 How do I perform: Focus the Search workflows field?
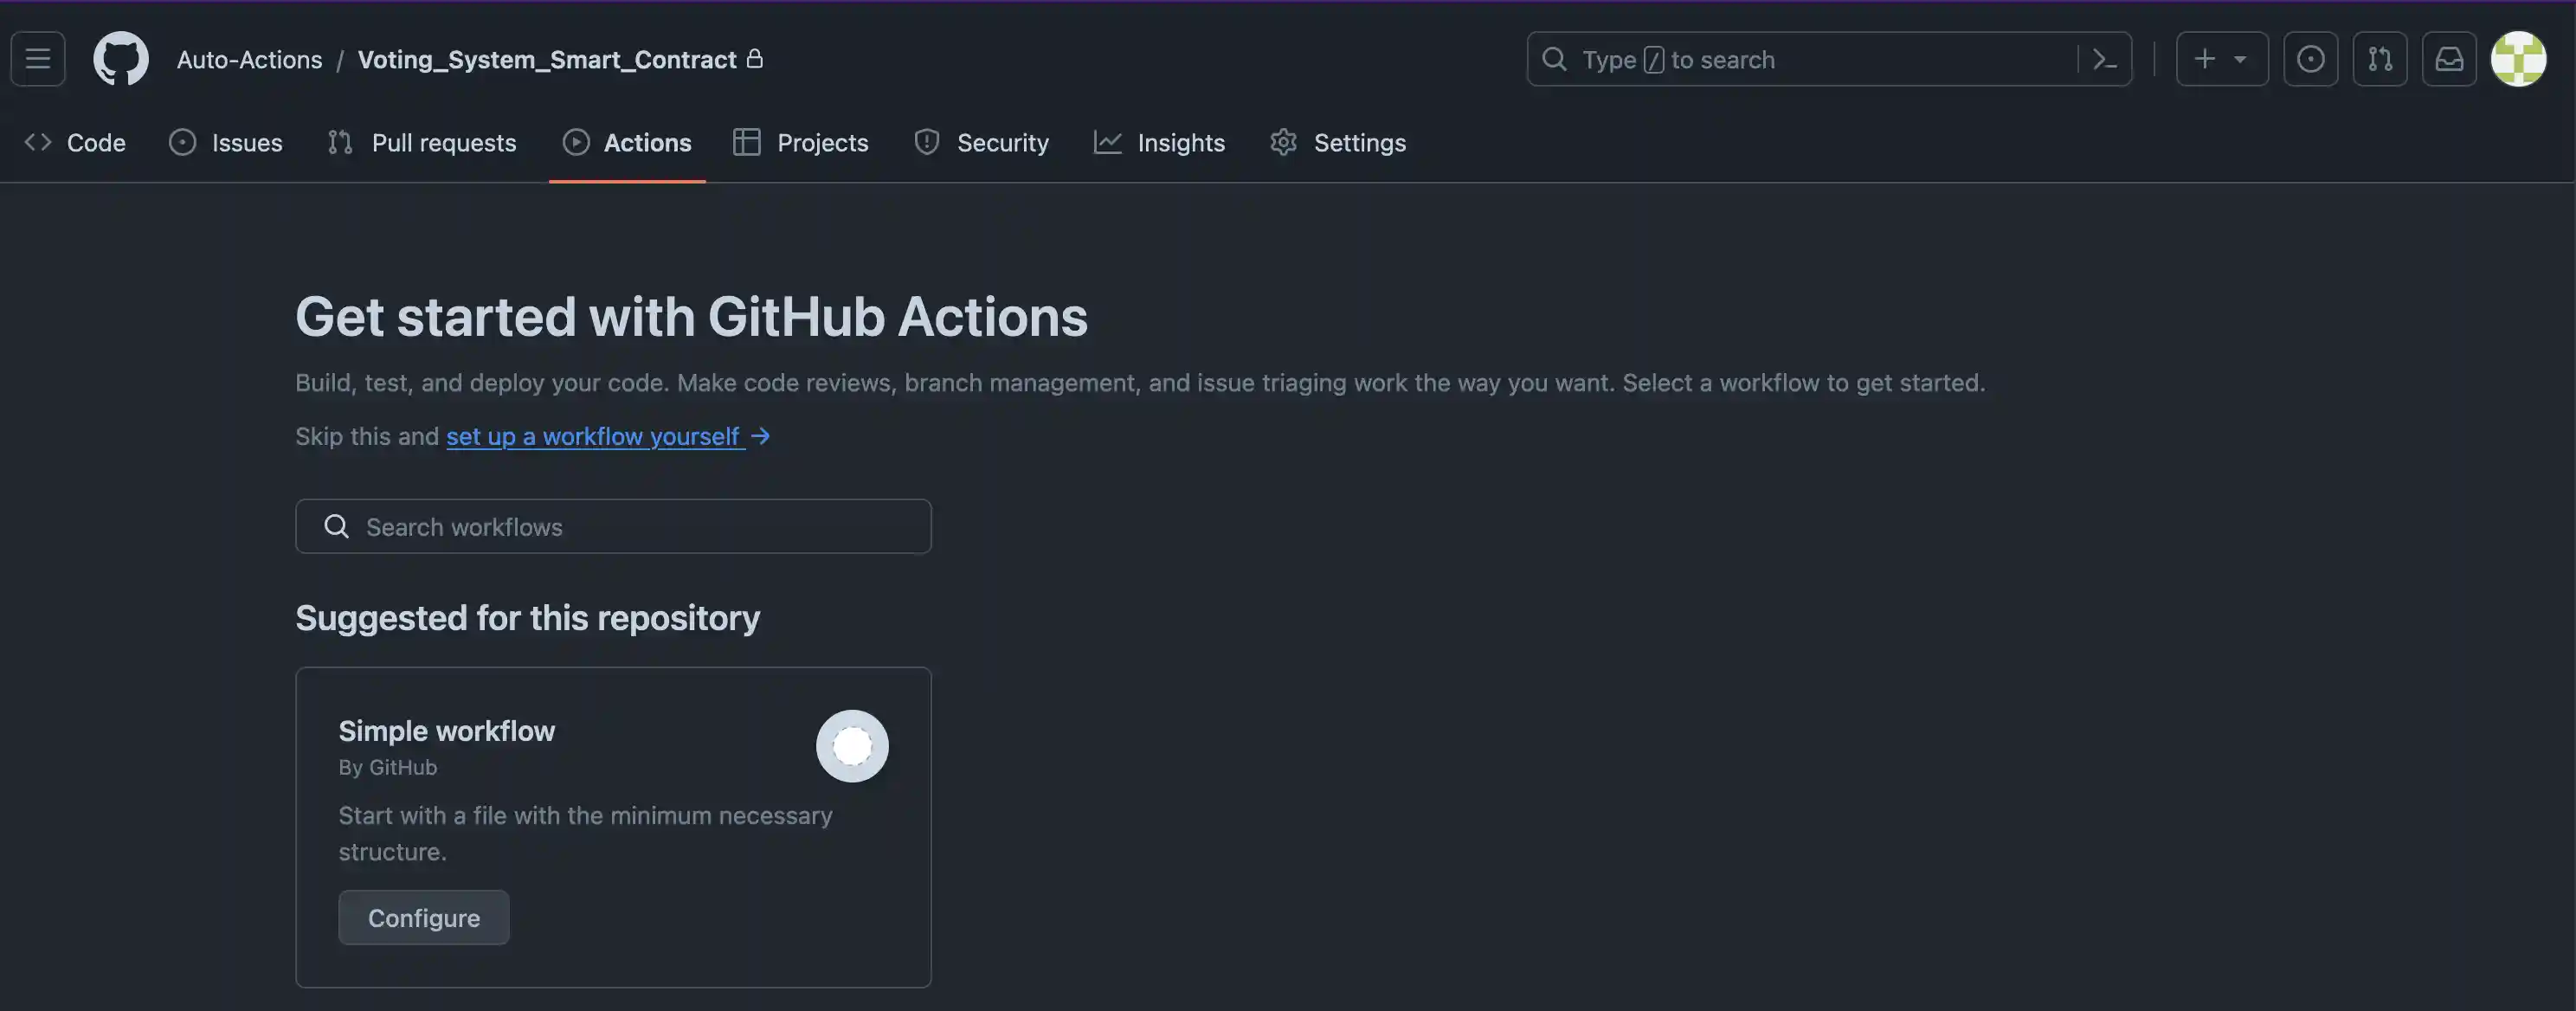pyautogui.click(x=613, y=527)
